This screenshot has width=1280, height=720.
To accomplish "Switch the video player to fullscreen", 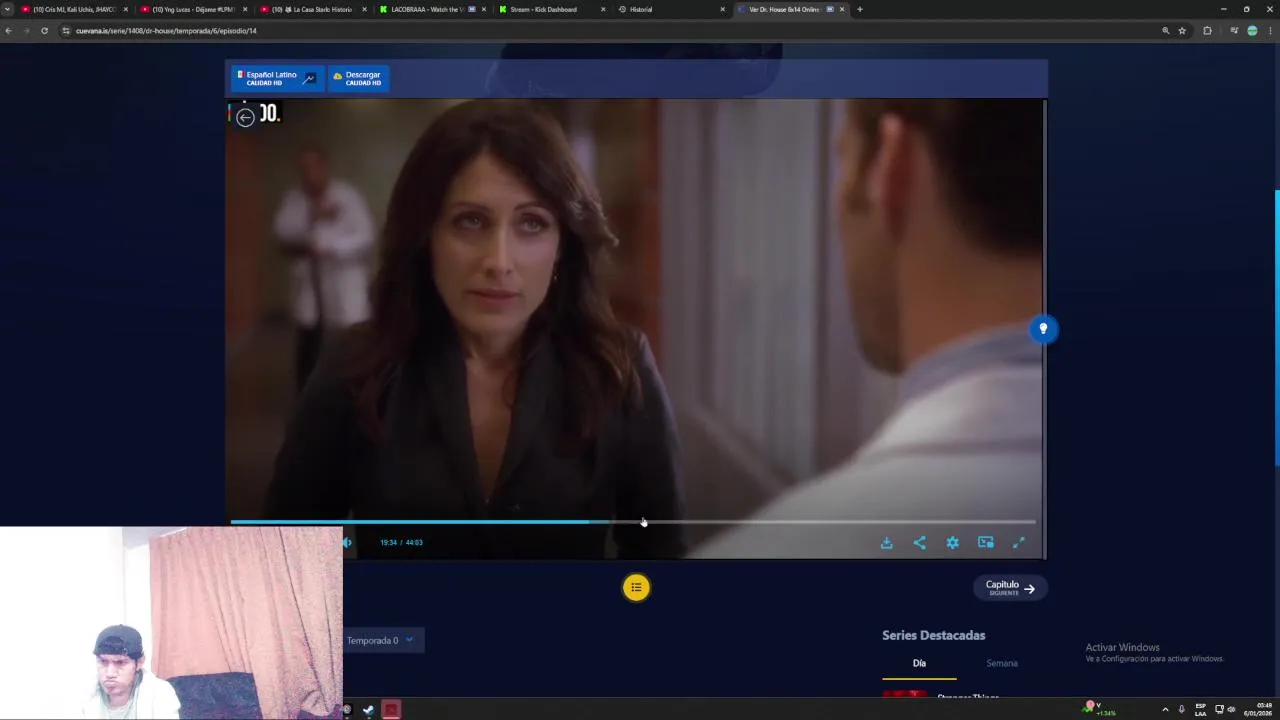I will [x=1018, y=542].
